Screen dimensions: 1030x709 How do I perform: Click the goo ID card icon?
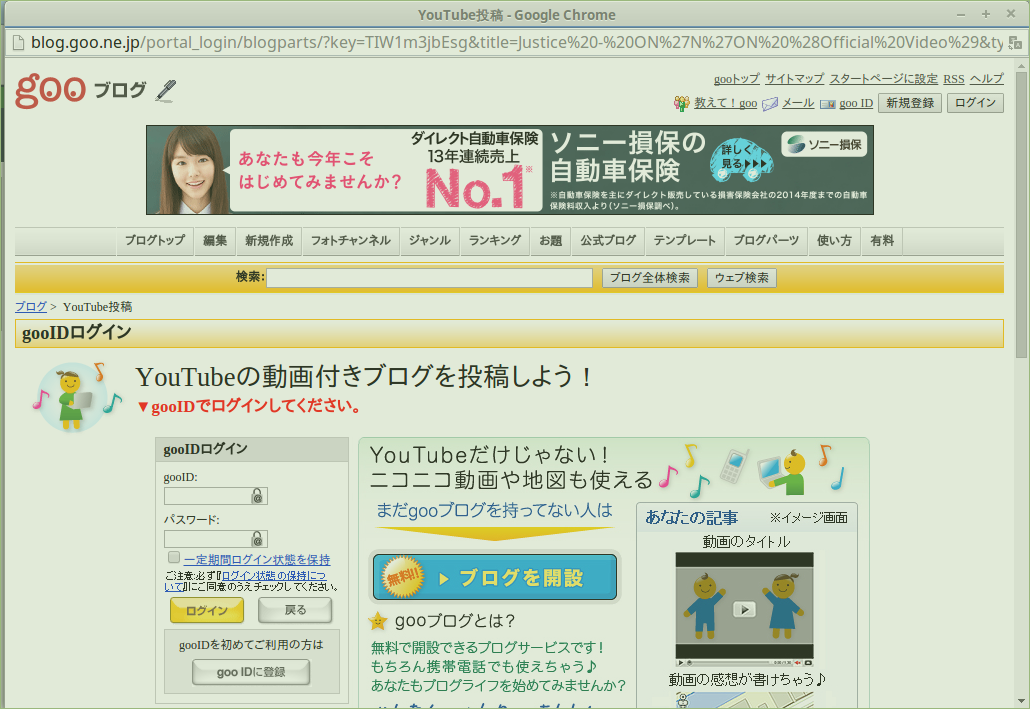pos(828,104)
